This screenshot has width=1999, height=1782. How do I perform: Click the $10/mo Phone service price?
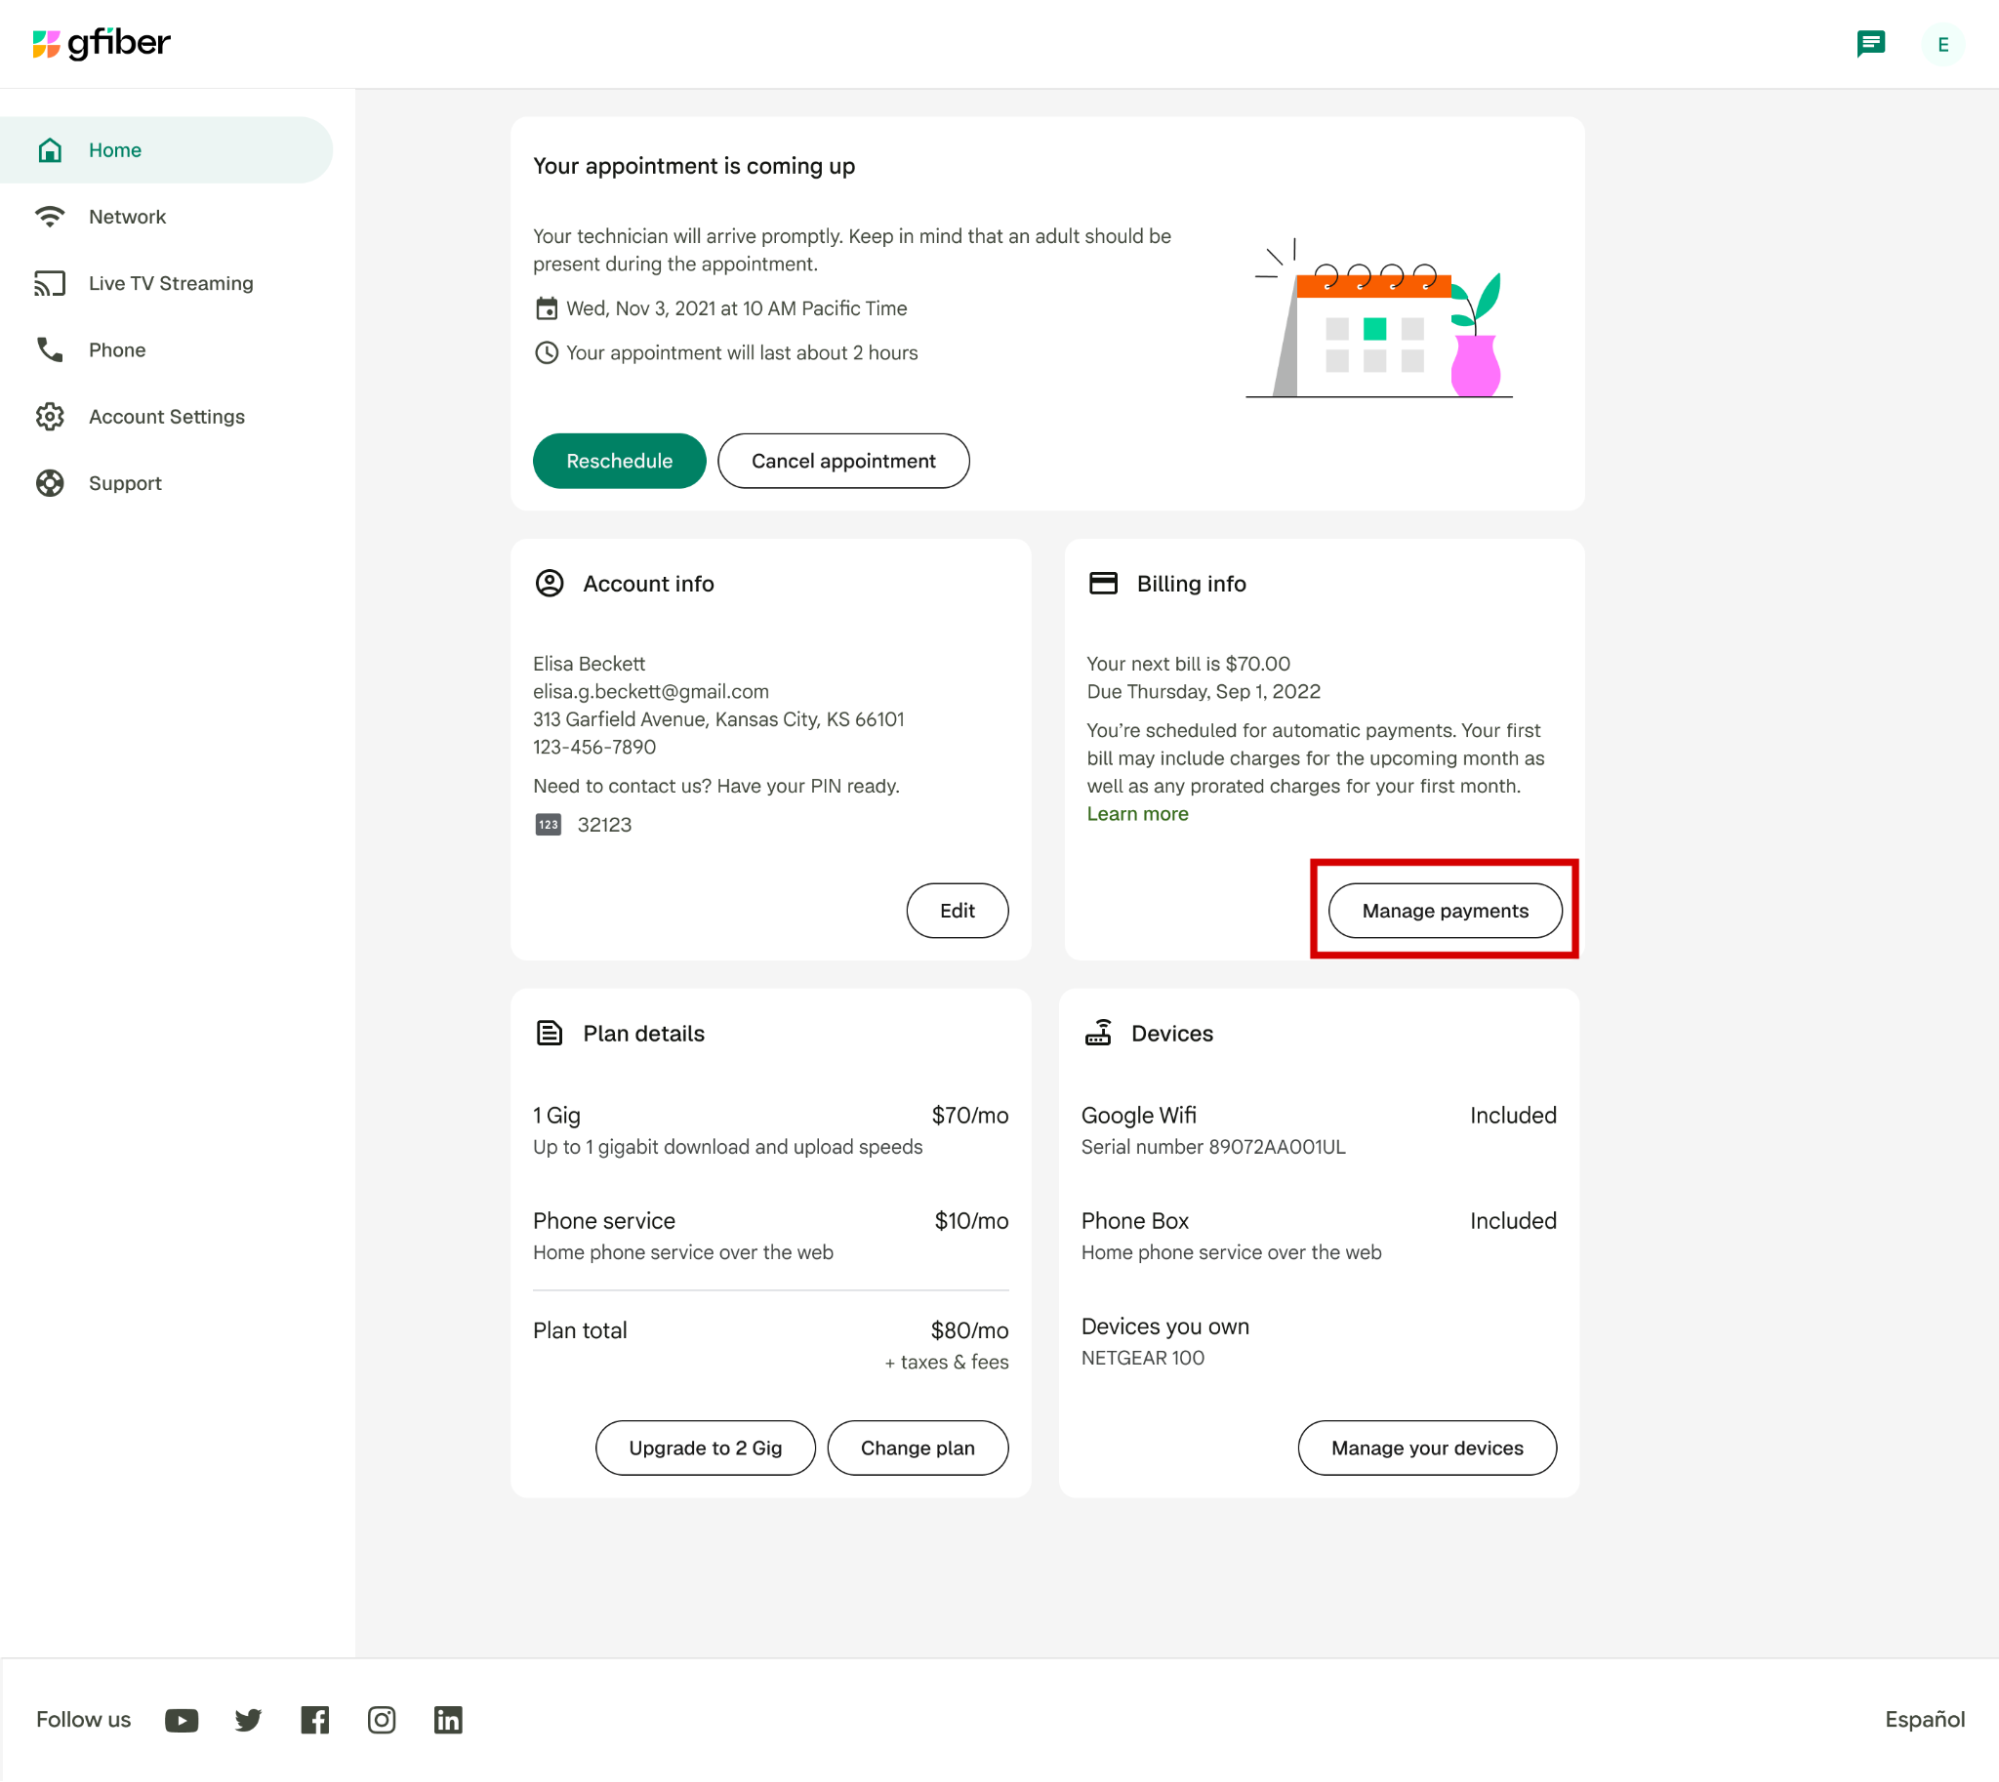pos(971,1220)
